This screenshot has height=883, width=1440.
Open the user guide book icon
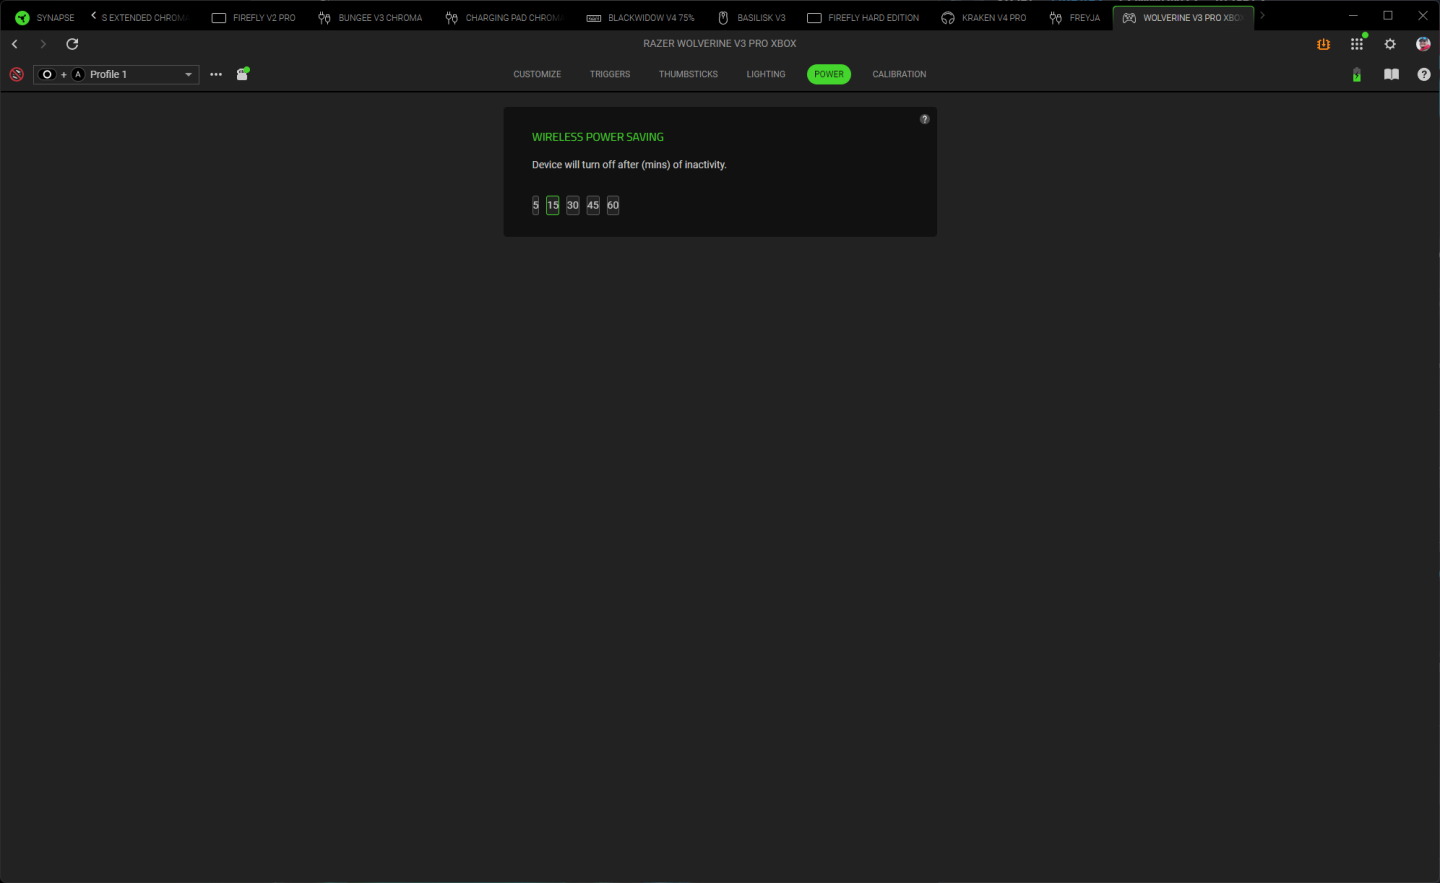point(1391,74)
